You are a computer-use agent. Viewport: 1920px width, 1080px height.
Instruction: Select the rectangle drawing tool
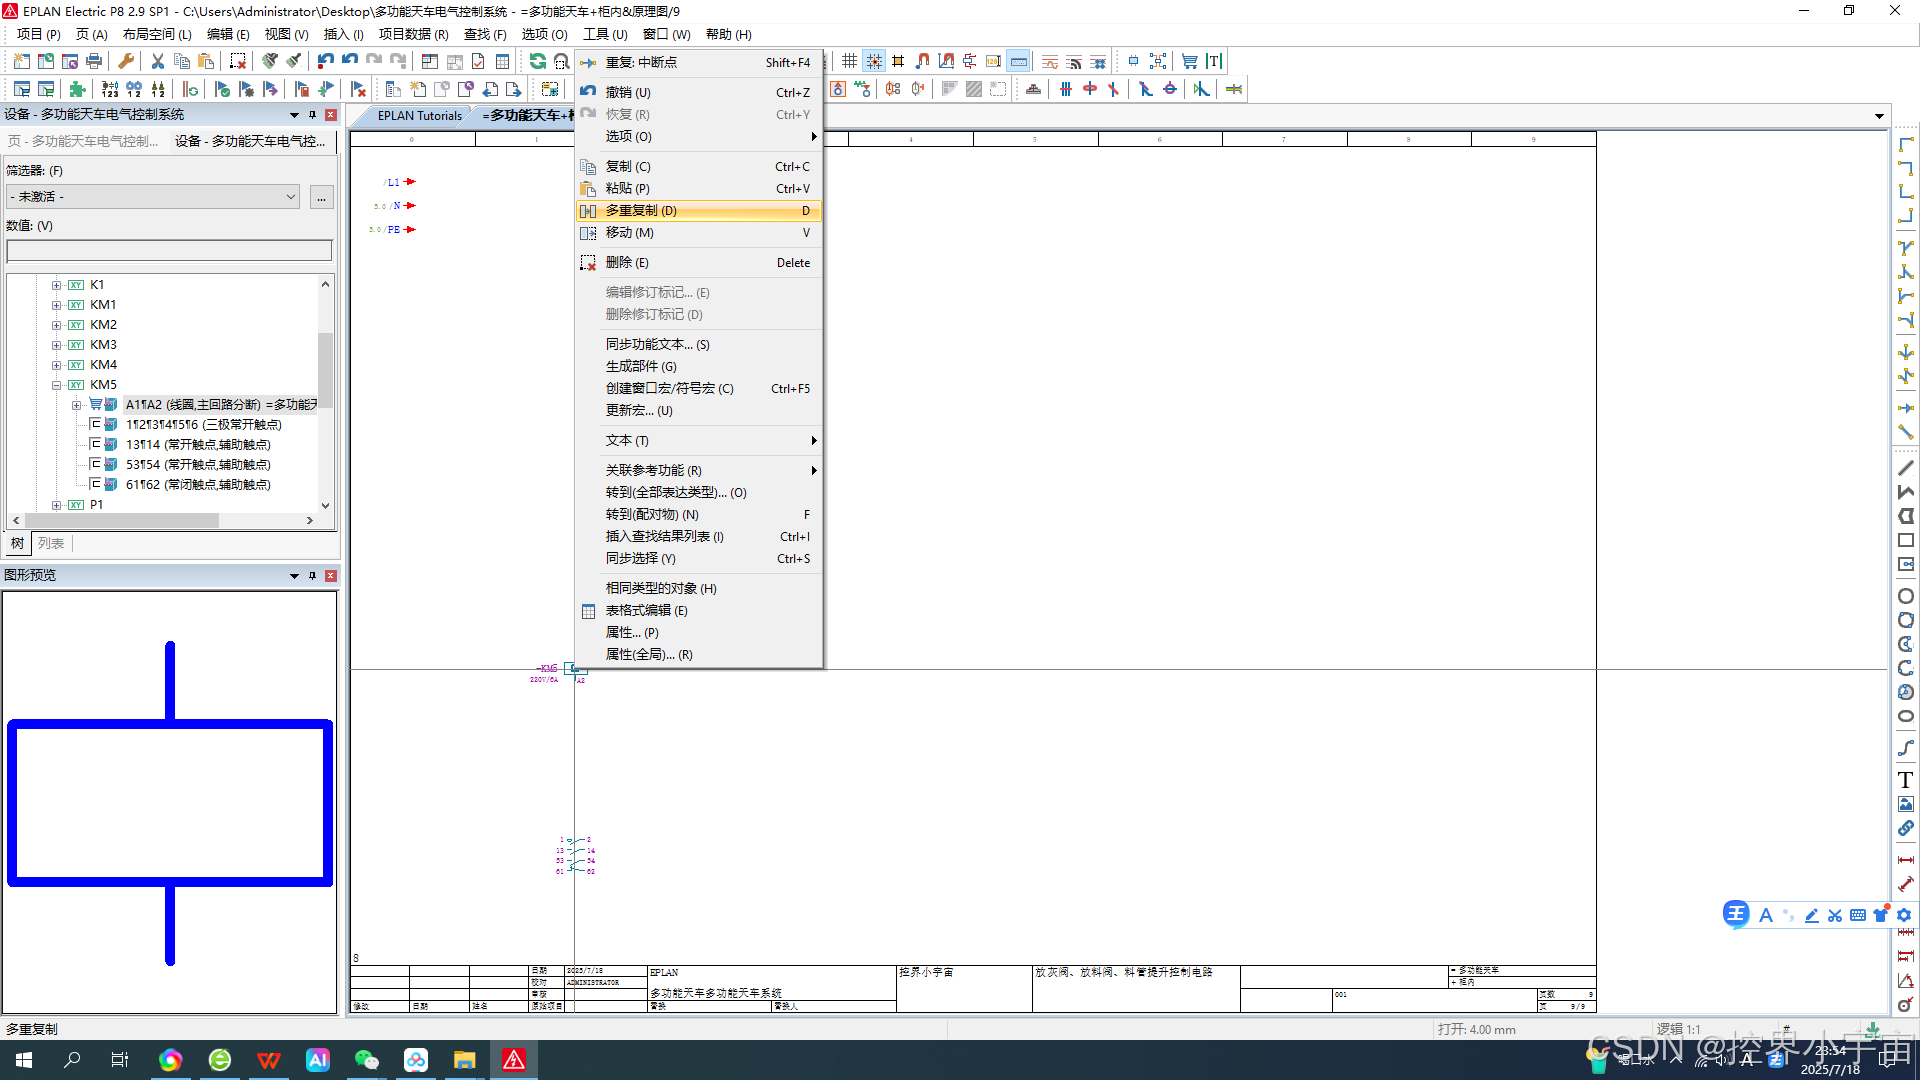1906,540
